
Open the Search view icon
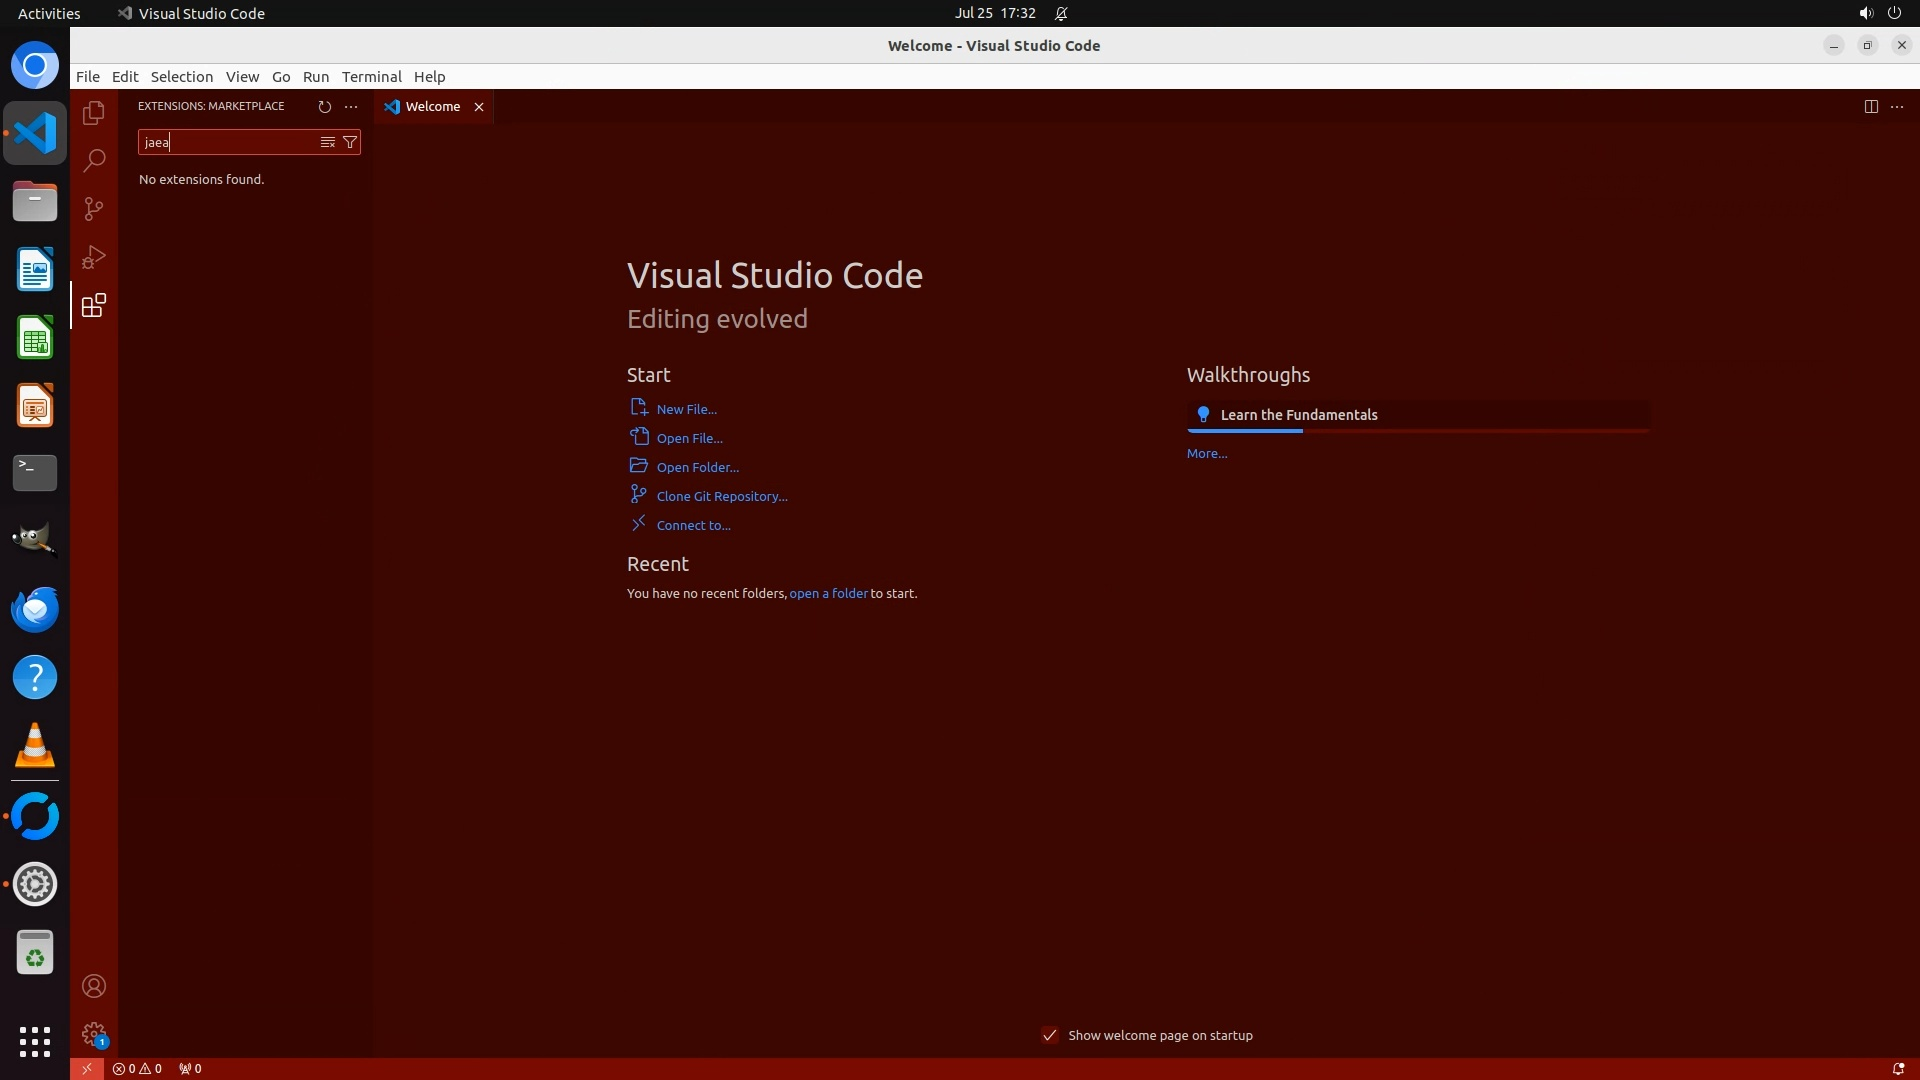coord(93,161)
